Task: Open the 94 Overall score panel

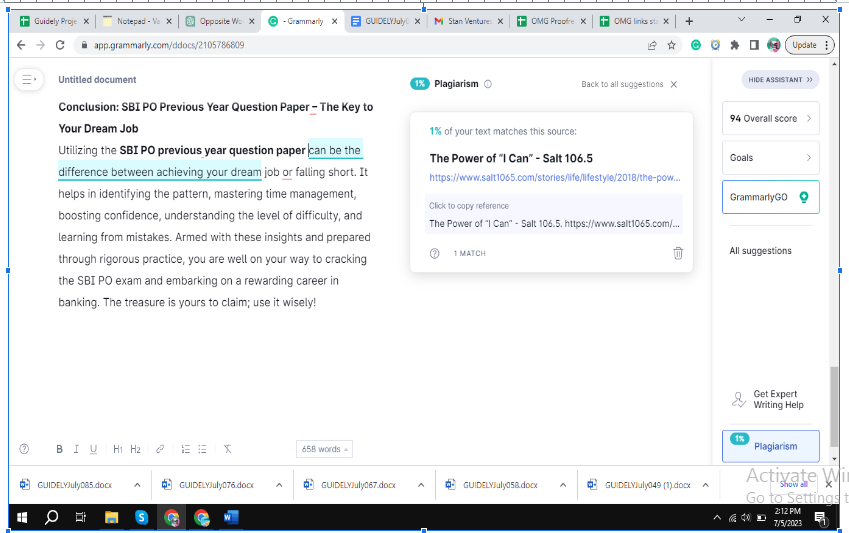Action: (x=770, y=118)
